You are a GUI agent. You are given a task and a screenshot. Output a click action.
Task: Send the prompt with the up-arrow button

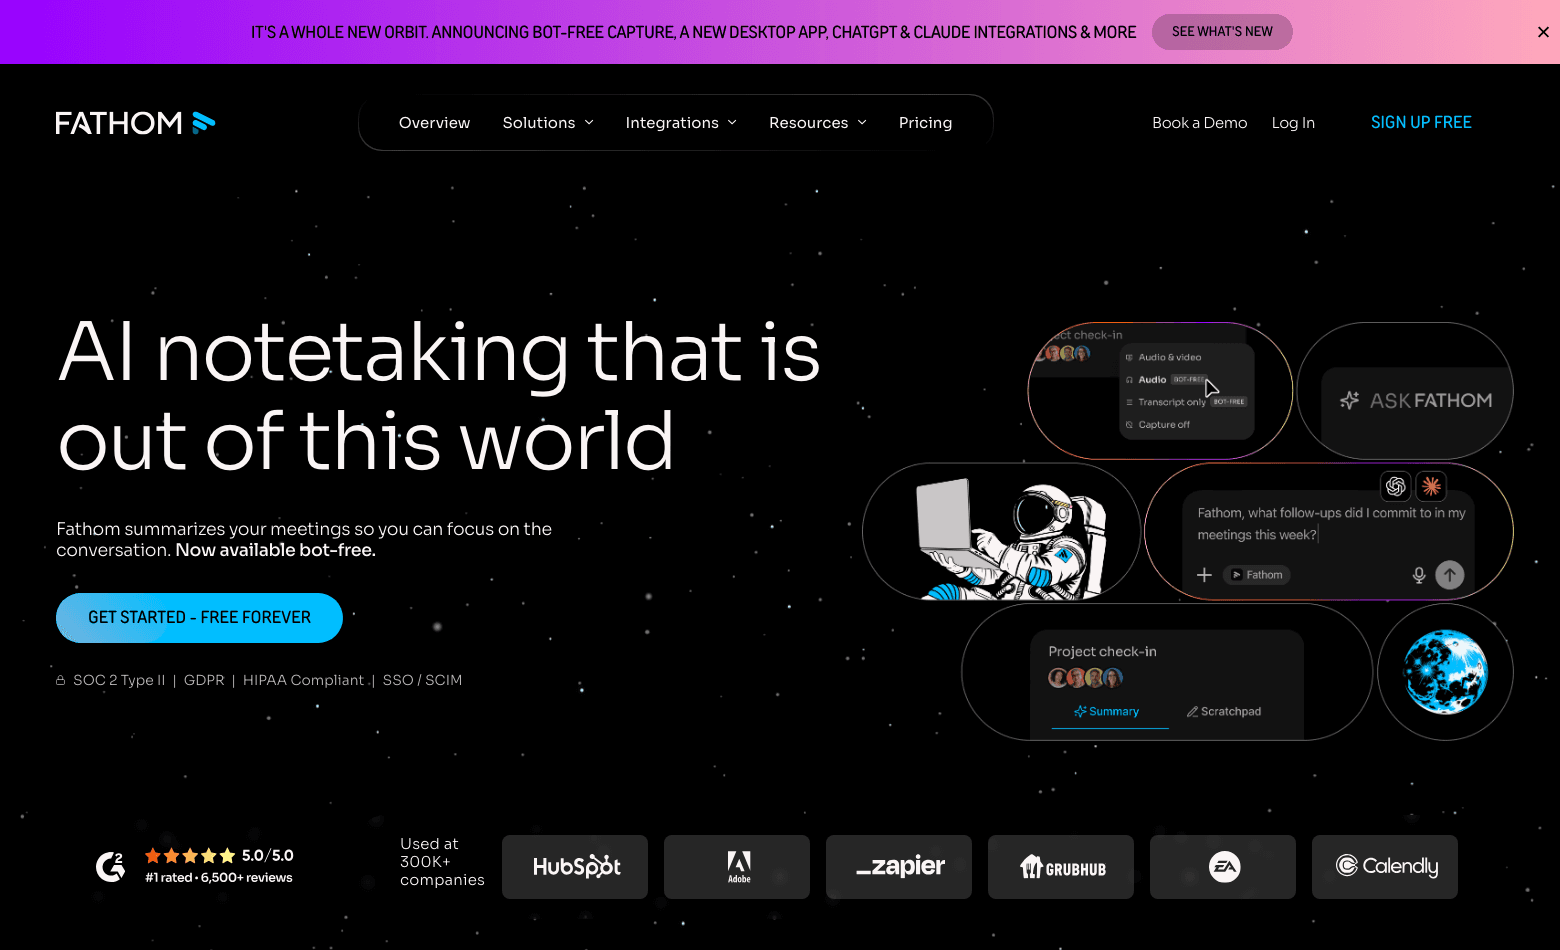[1450, 574]
